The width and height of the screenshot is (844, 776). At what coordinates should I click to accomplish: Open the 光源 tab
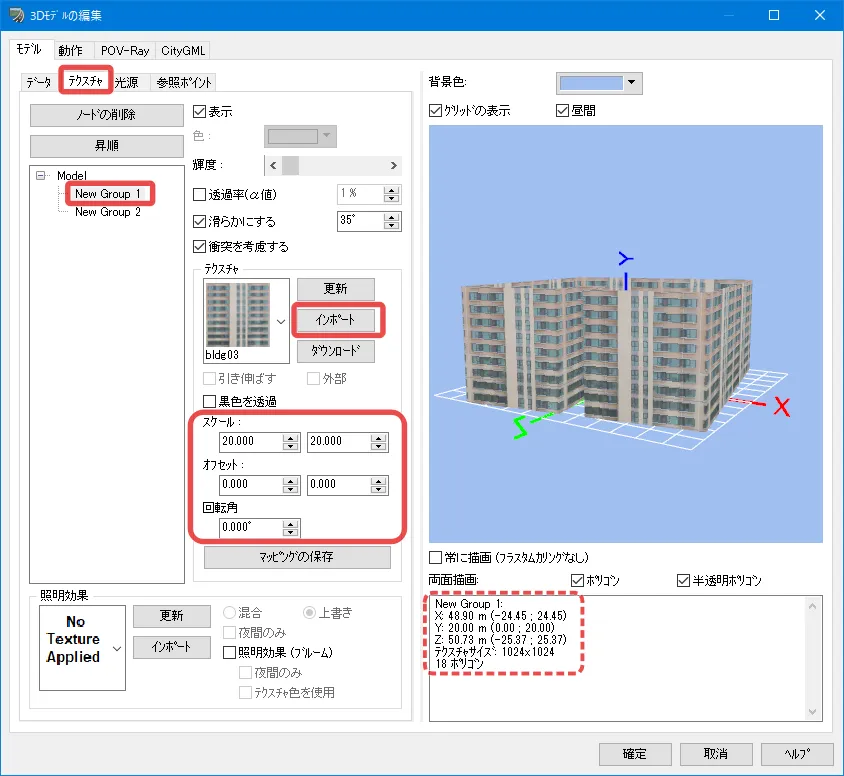pyautogui.click(x=127, y=82)
